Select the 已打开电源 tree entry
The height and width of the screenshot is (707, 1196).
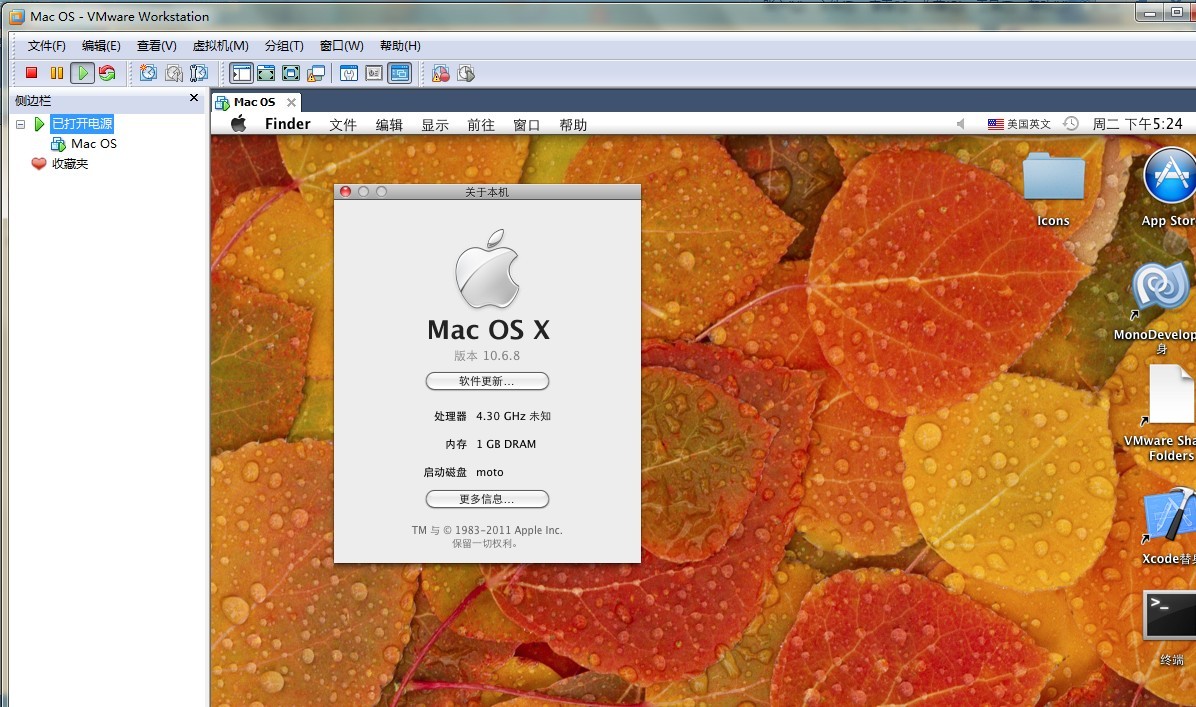click(x=82, y=124)
